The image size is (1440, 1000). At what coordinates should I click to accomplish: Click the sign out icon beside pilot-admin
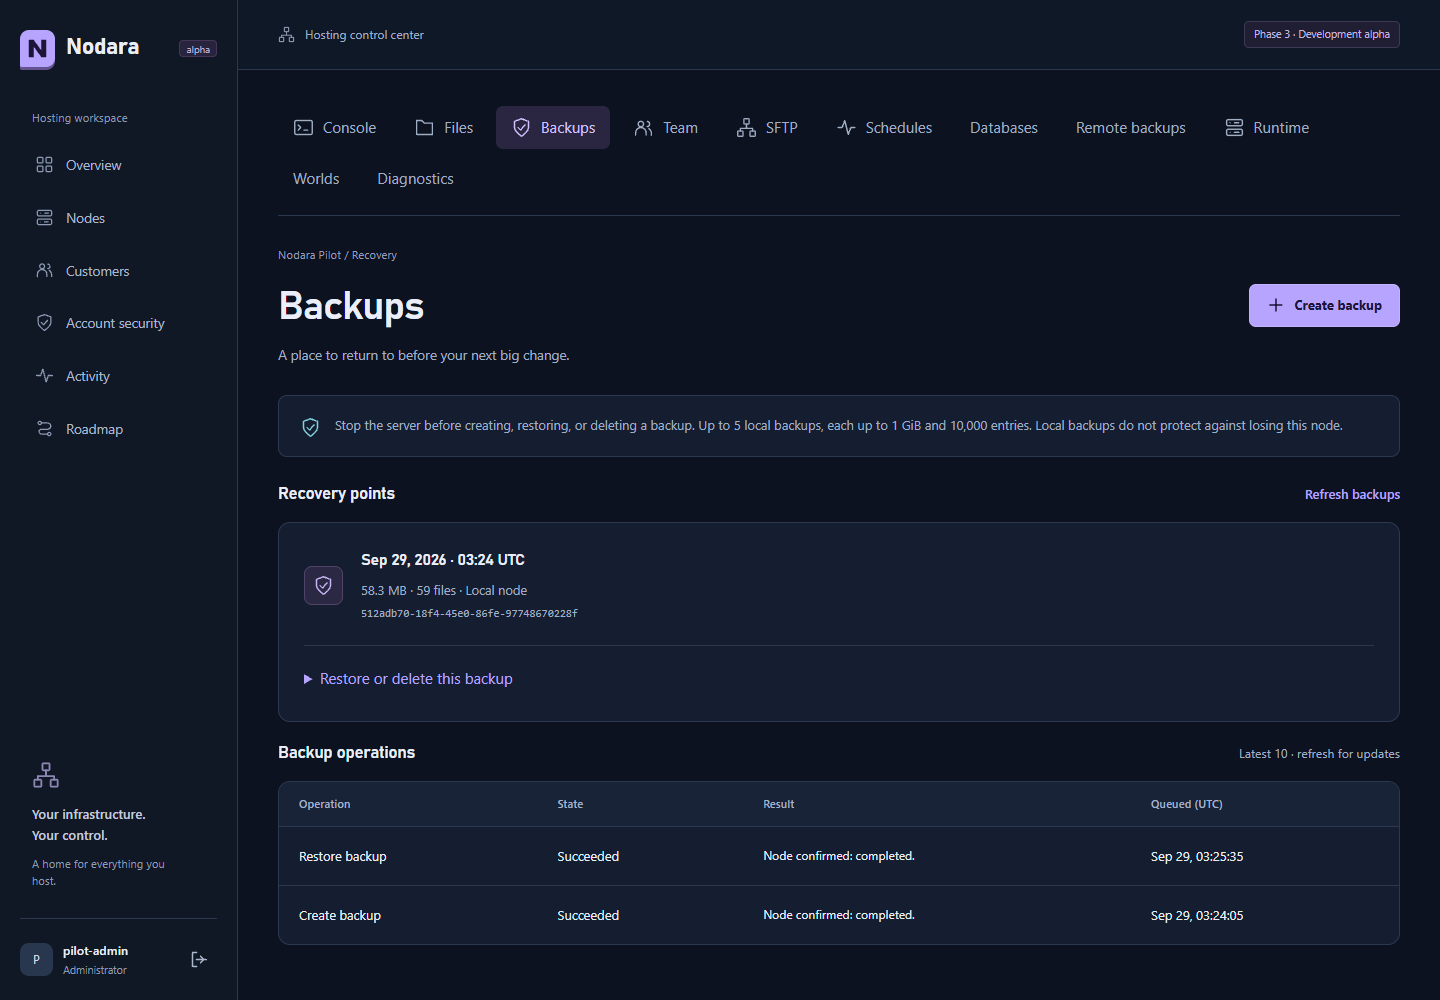[x=199, y=960]
